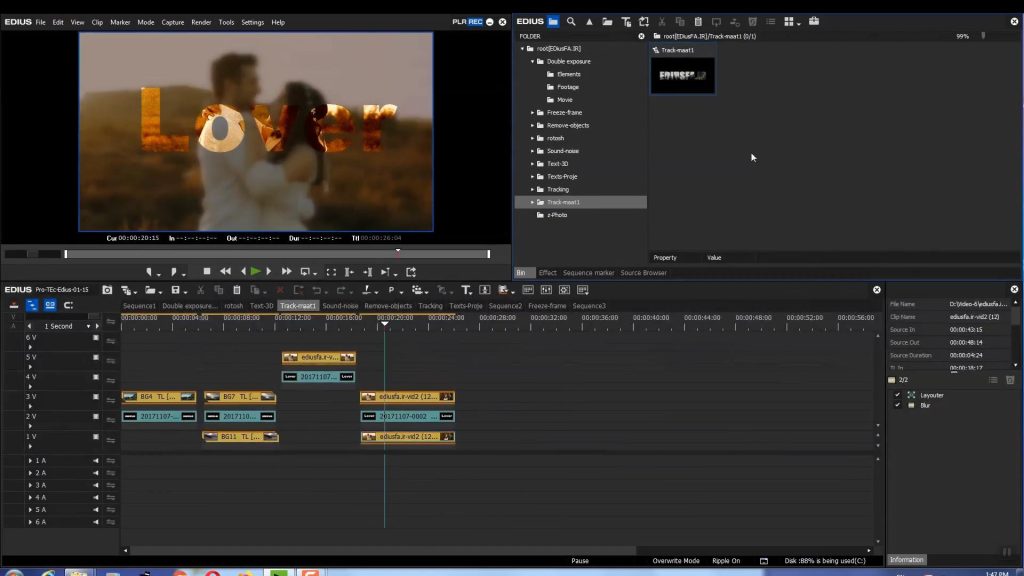Select the edusfa.ir-vid2 clip on 3 V track
The height and width of the screenshot is (576, 1024).
tap(408, 396)
